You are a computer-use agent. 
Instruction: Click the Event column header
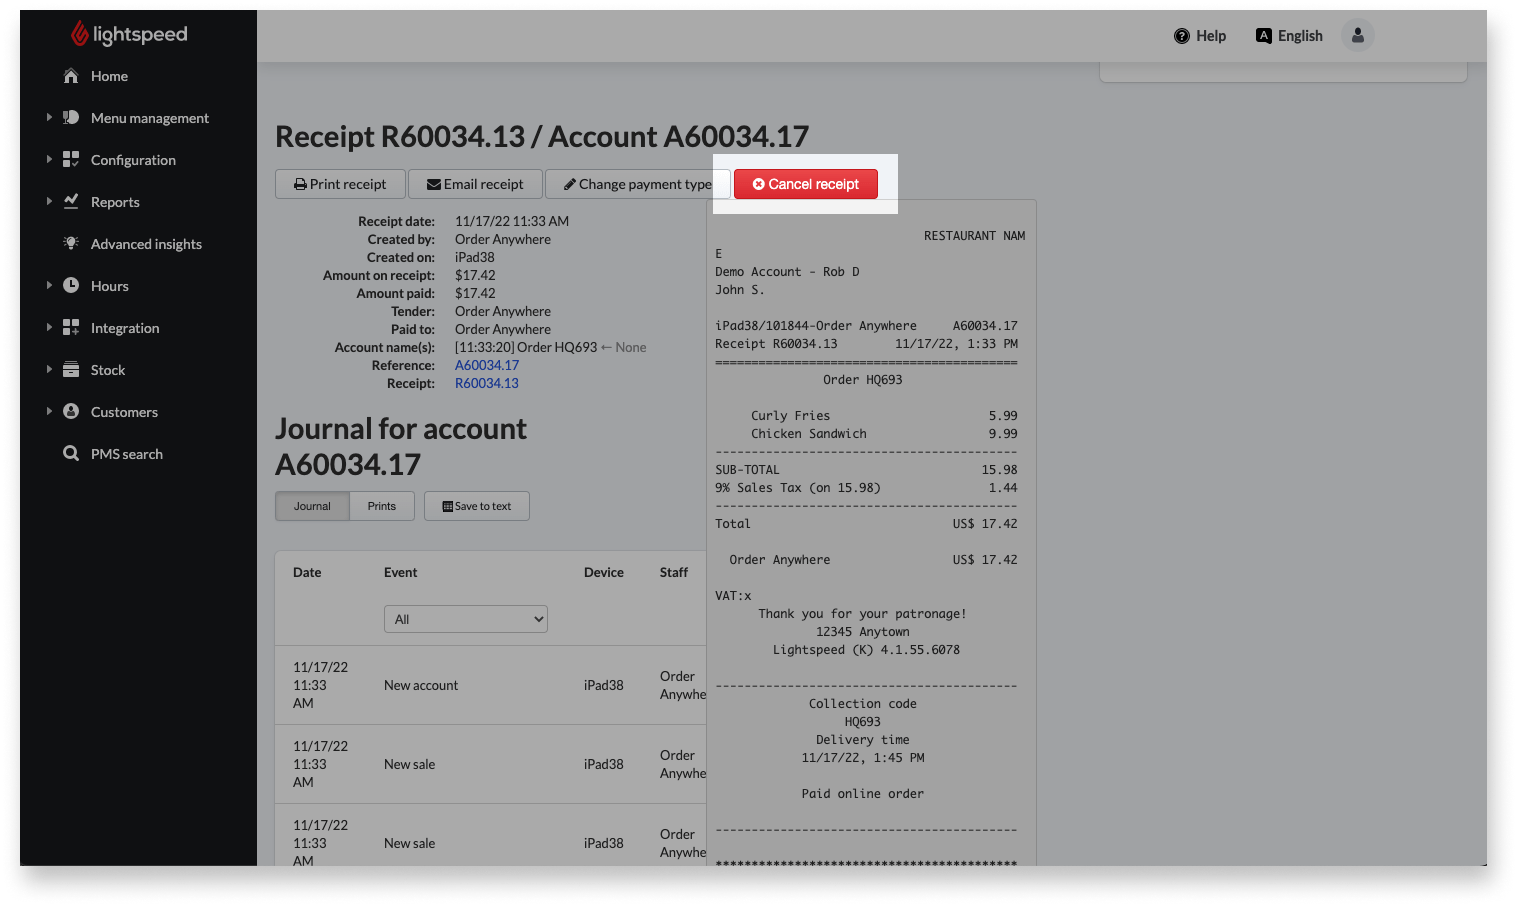click(401, 572)
